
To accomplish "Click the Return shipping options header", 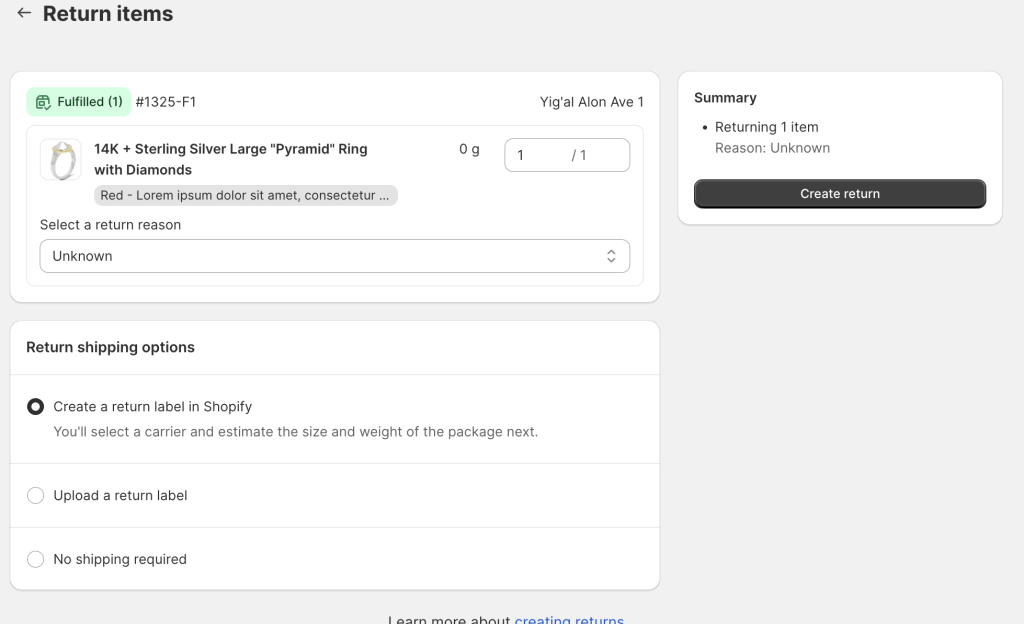I will click(x=110, y=347).
